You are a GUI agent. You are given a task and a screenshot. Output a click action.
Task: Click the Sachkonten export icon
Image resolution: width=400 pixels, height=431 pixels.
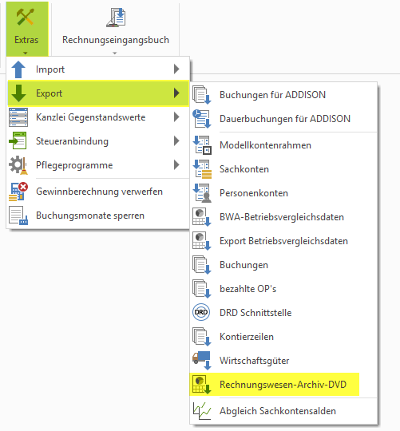pyautogui.click(x=202, y=169)
